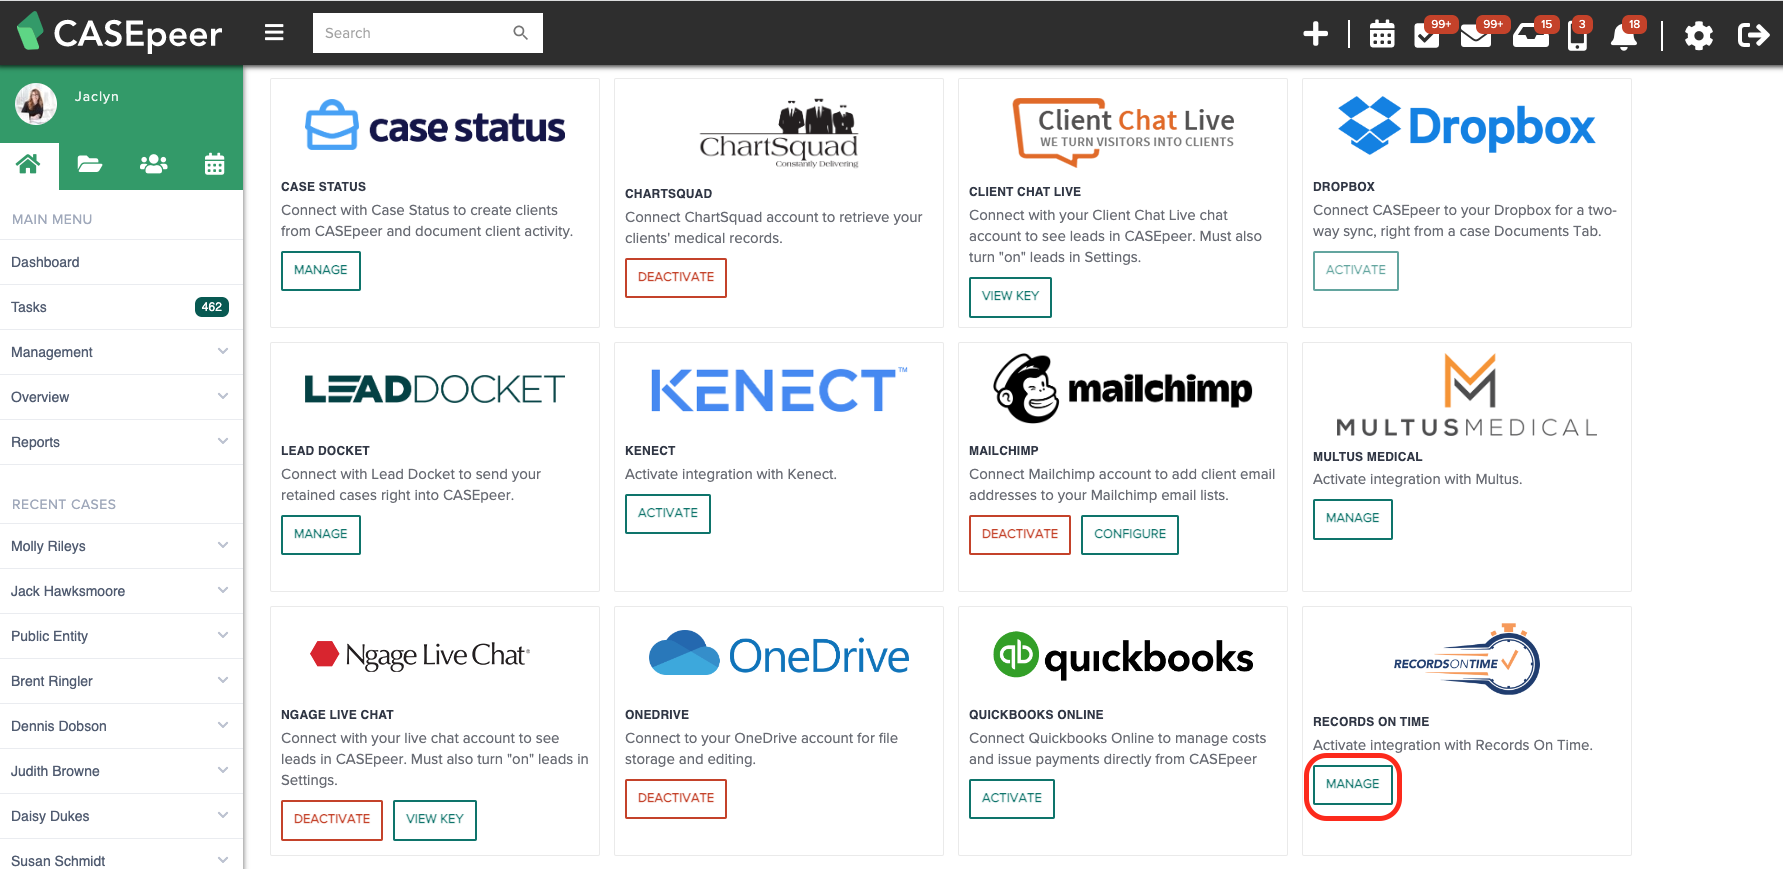Viewport: 1783px width, 869px height.
Task: Expand the Management menu chevron
Action: click(x=223, y=351)
